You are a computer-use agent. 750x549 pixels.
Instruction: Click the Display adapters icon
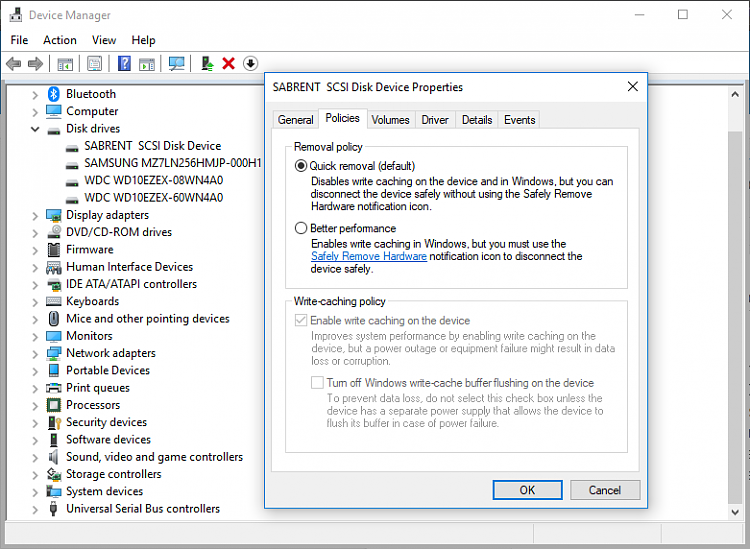click(54, 215)
